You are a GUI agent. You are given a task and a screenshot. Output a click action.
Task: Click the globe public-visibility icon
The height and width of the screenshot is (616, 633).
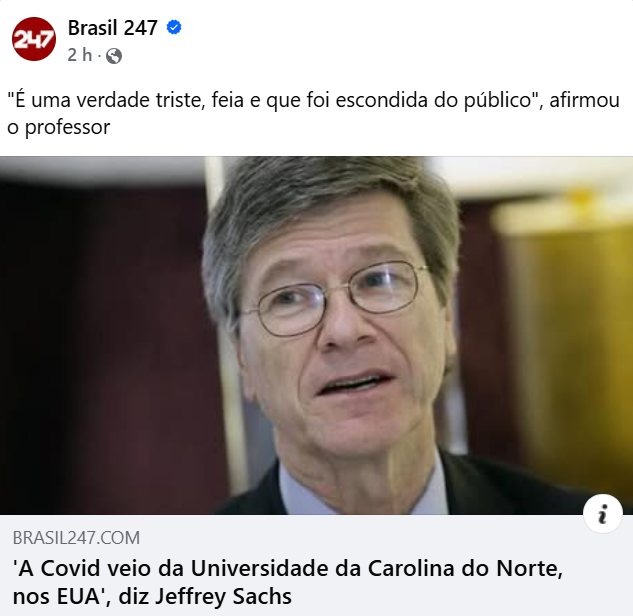coord(114,56)
